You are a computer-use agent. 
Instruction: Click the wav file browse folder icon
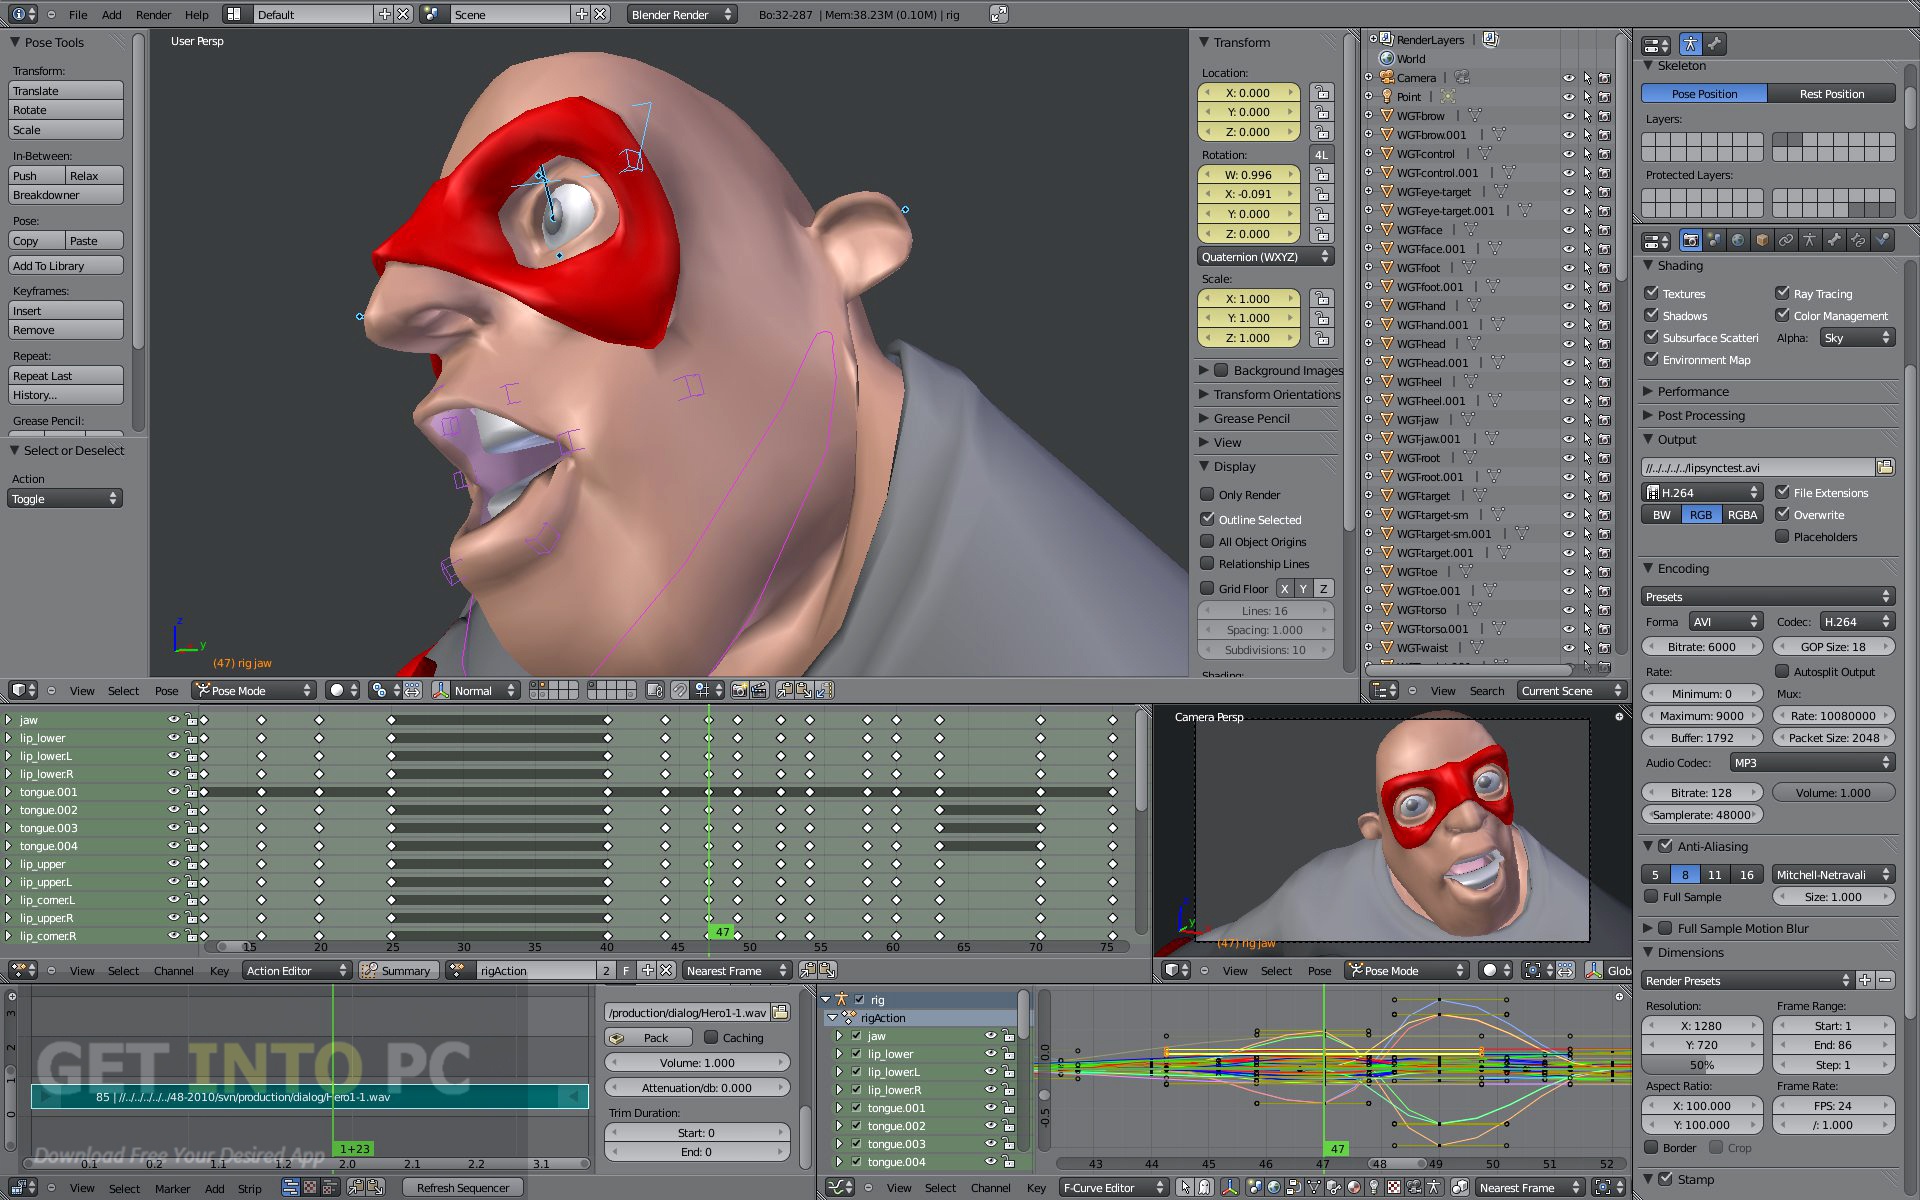click(x=781, y=1012)
